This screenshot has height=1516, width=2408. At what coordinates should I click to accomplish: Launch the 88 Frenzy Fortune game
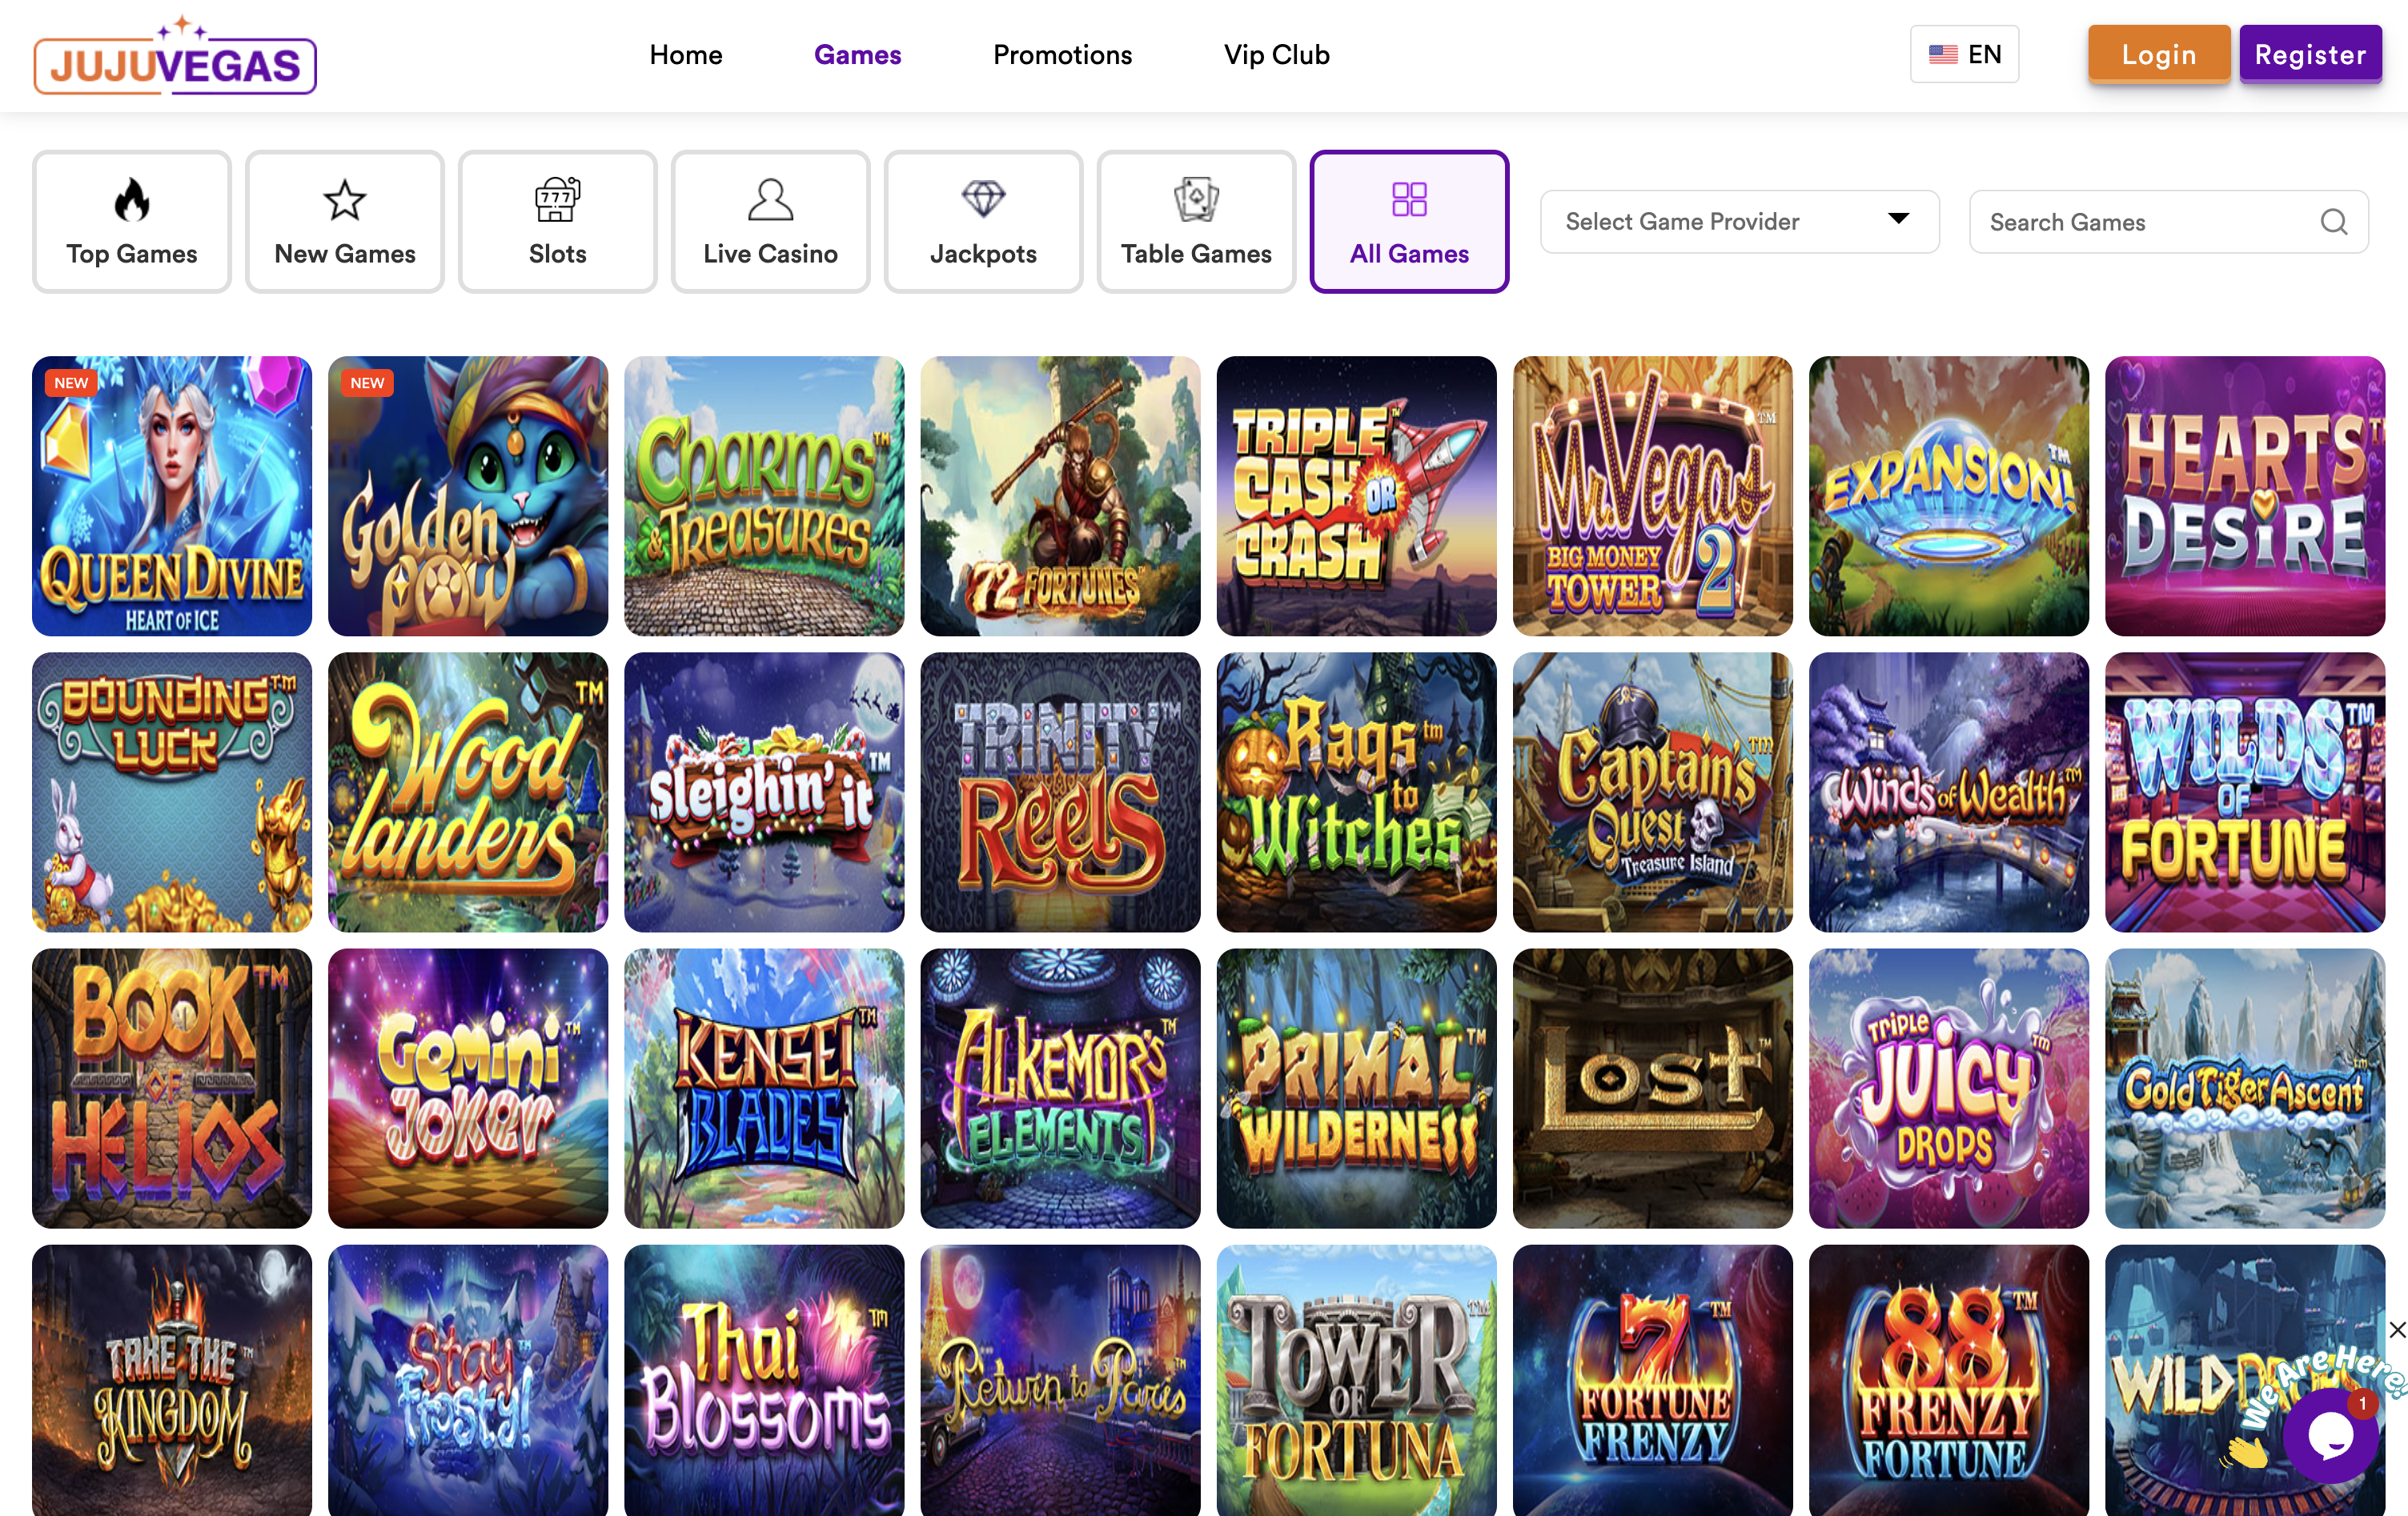point(1948,1380)
